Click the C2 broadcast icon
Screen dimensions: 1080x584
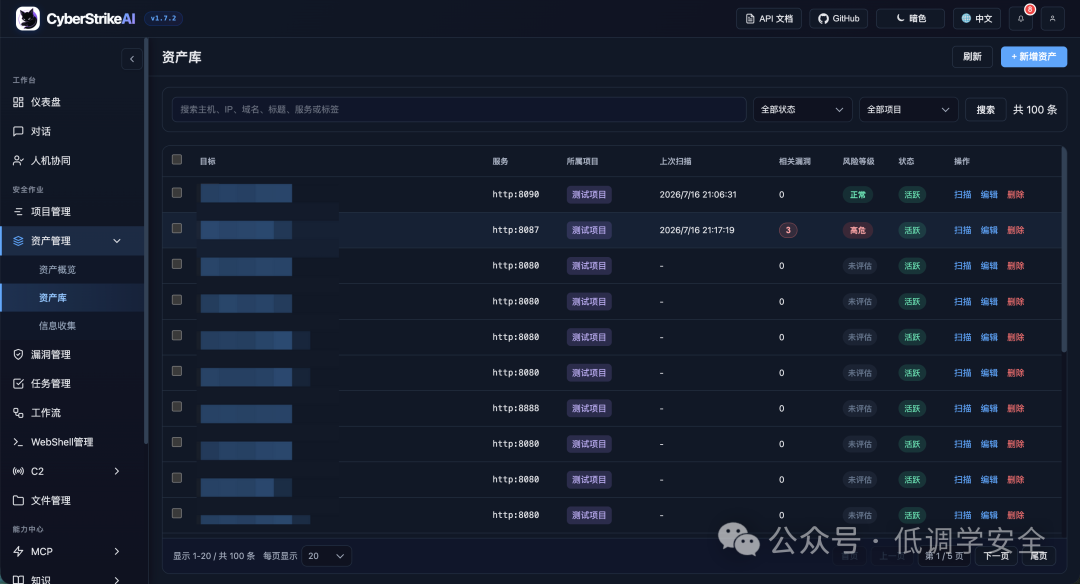pyautogui.click(x=19, y=471)
